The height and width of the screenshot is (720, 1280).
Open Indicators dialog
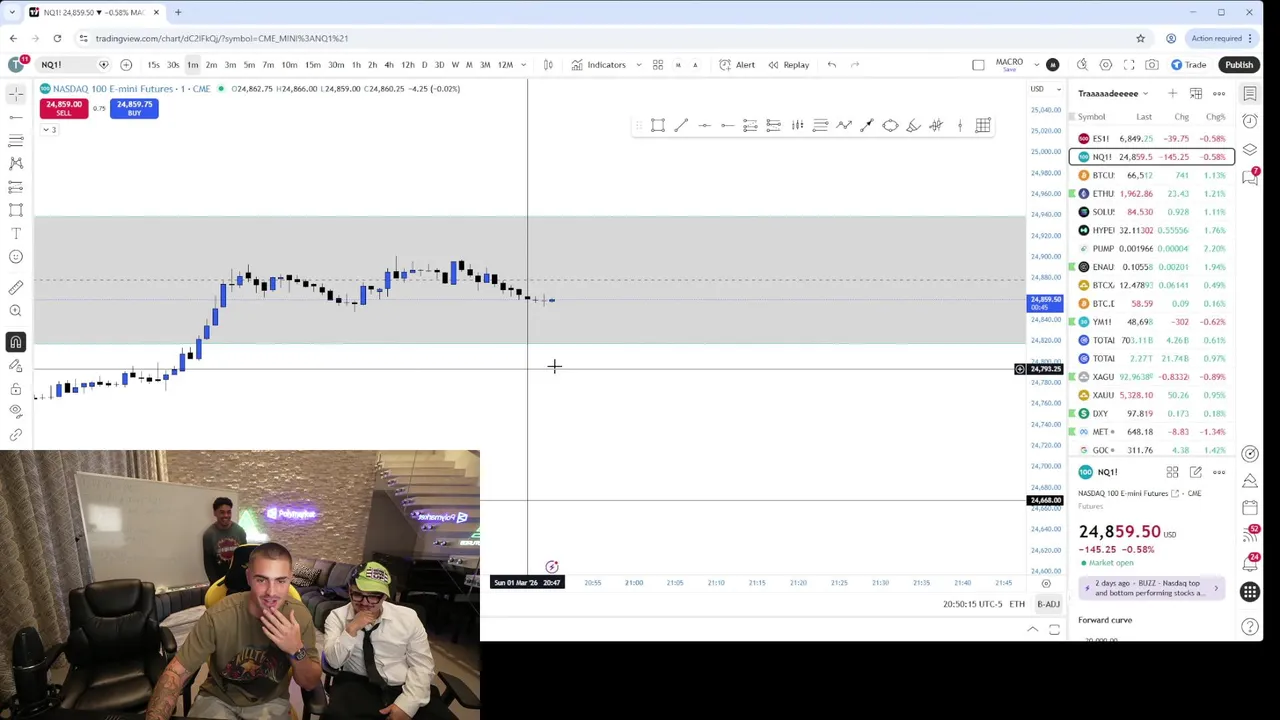(599, 65)
